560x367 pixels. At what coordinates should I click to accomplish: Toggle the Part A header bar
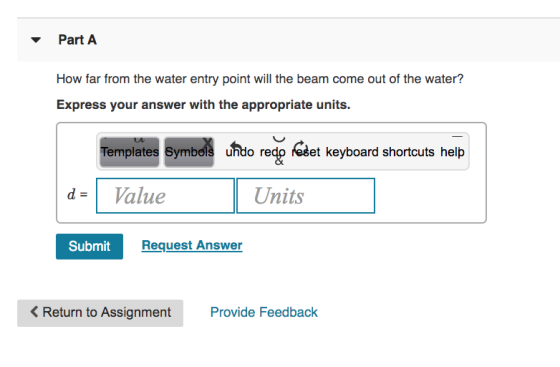pos(289,40)
